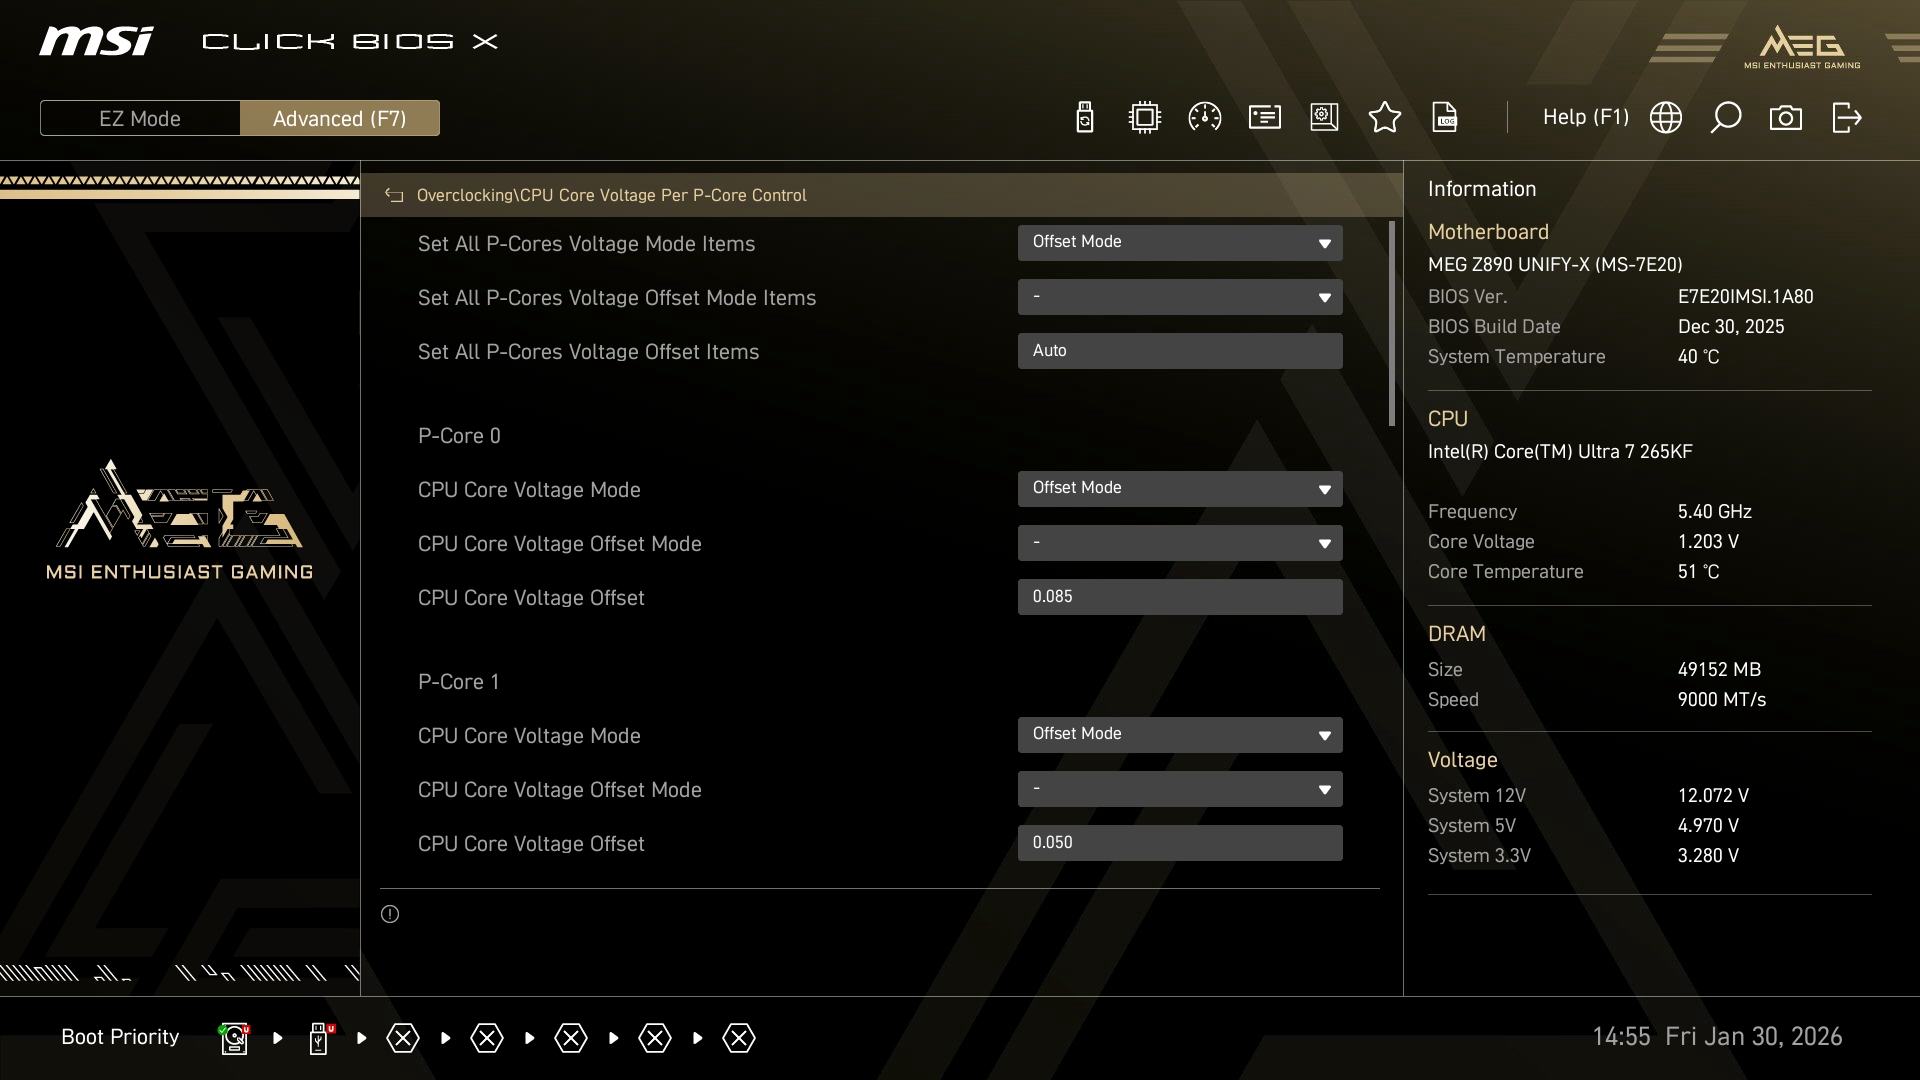The image size is (1920, 1080).
Task: Take screenshot with the camera icon
Action: 1785,118
